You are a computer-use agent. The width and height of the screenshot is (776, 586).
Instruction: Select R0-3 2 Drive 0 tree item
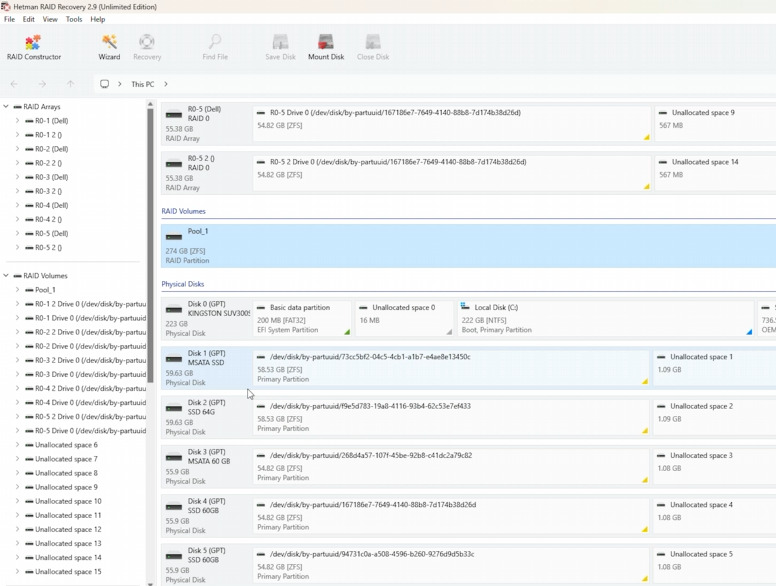(x=91, y=360)
